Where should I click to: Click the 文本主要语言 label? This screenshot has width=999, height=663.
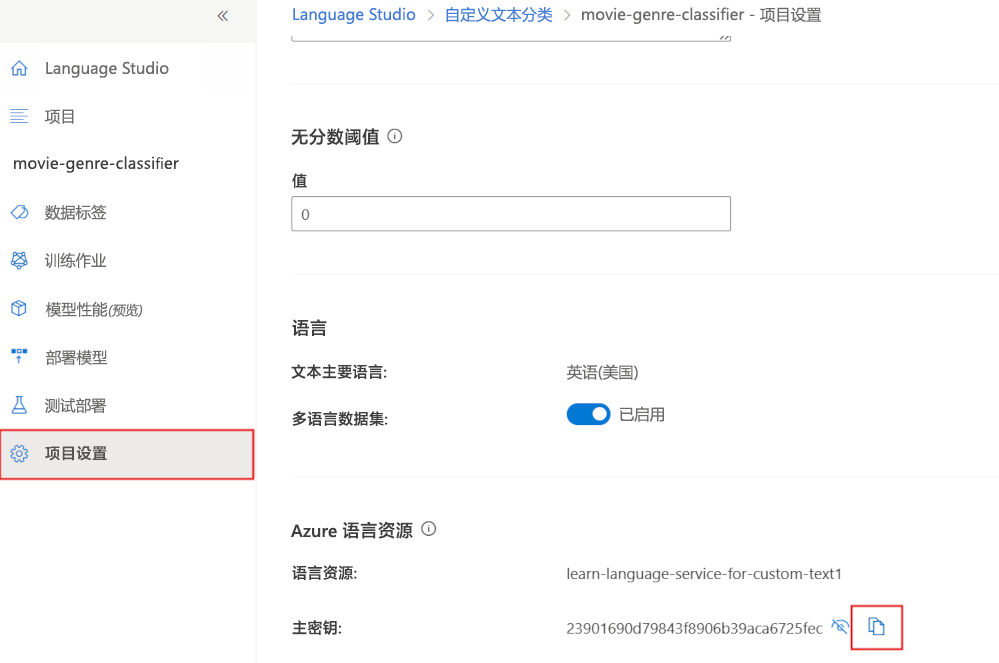pyautogui.click(x=339, y=373)
